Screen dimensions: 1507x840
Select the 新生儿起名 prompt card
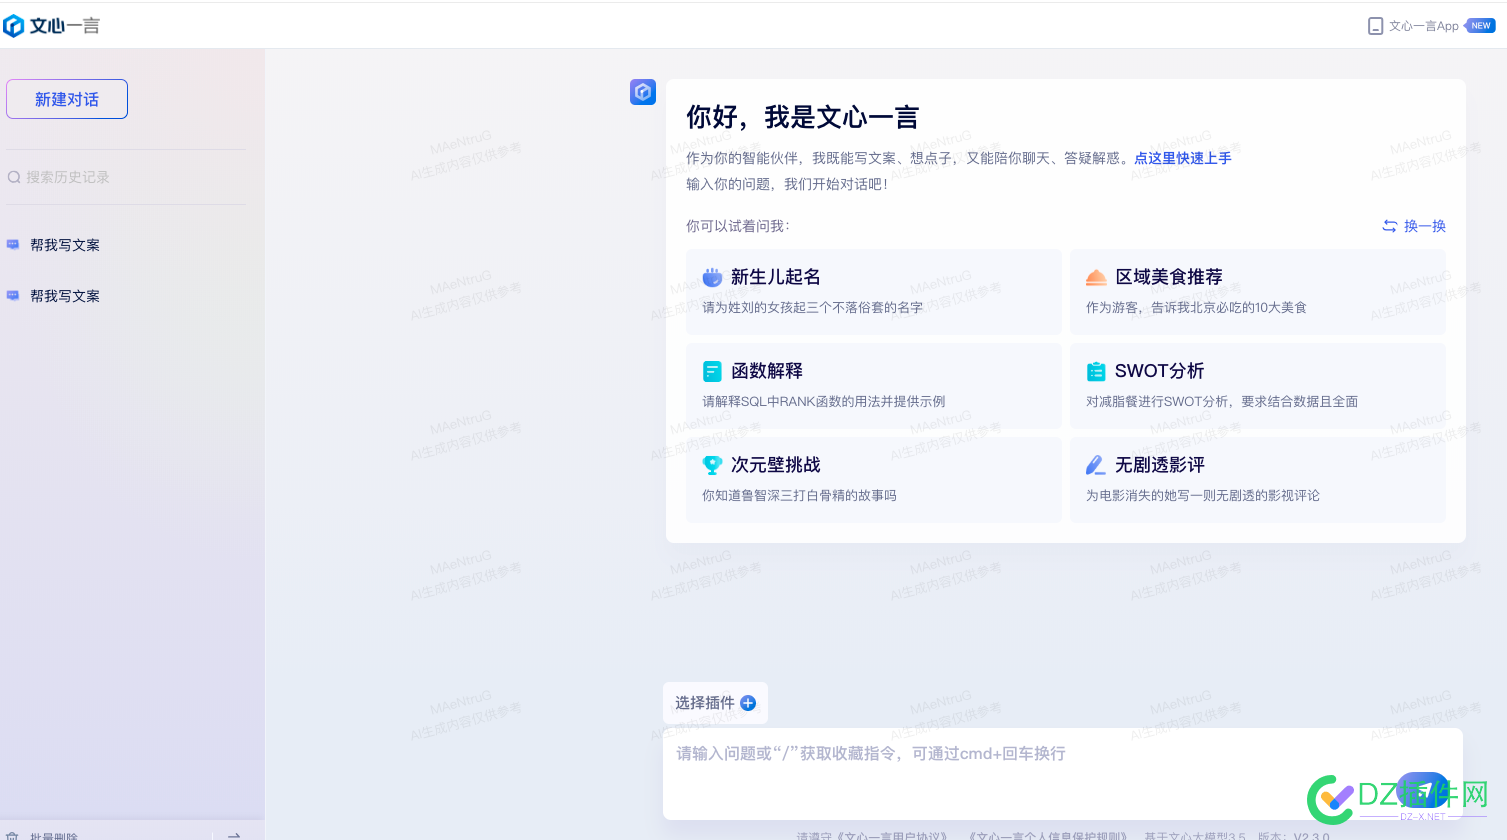click(874, 292)
